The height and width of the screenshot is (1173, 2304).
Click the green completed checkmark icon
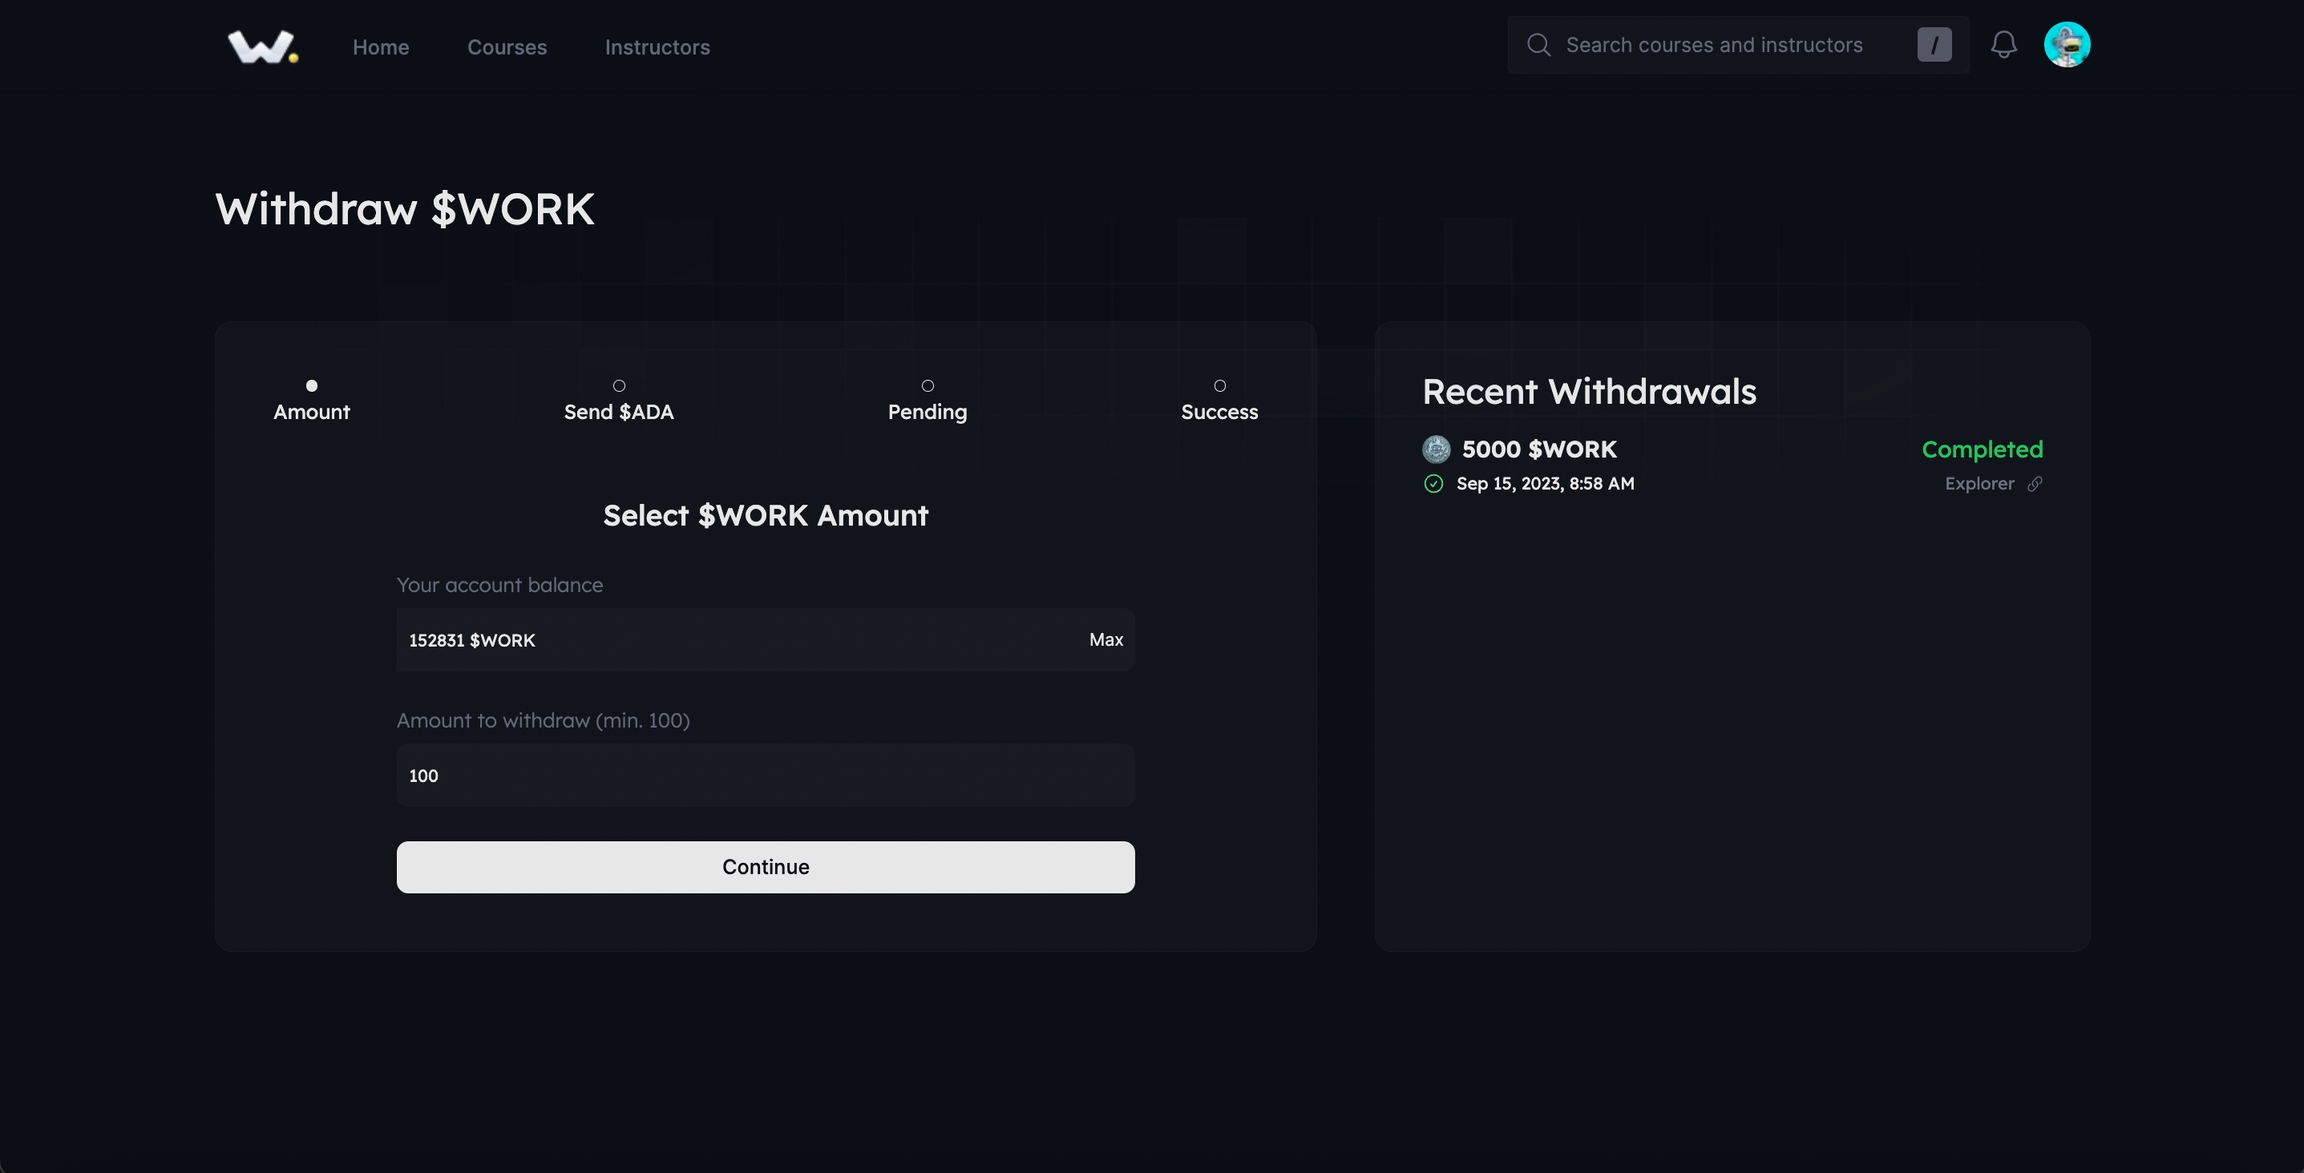[1433, 484]
